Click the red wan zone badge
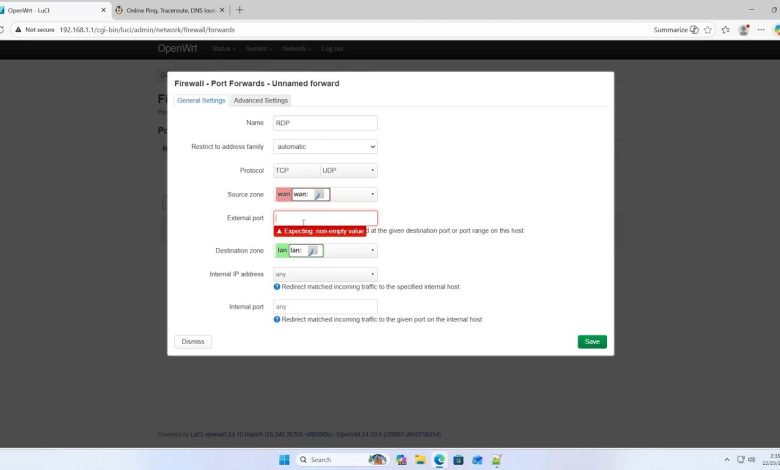 pos(284,194)
